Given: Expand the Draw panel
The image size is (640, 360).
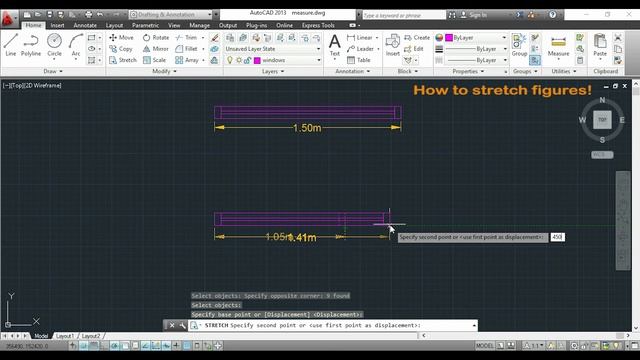Looking at the screenshot, I should (x=53, y=71).
